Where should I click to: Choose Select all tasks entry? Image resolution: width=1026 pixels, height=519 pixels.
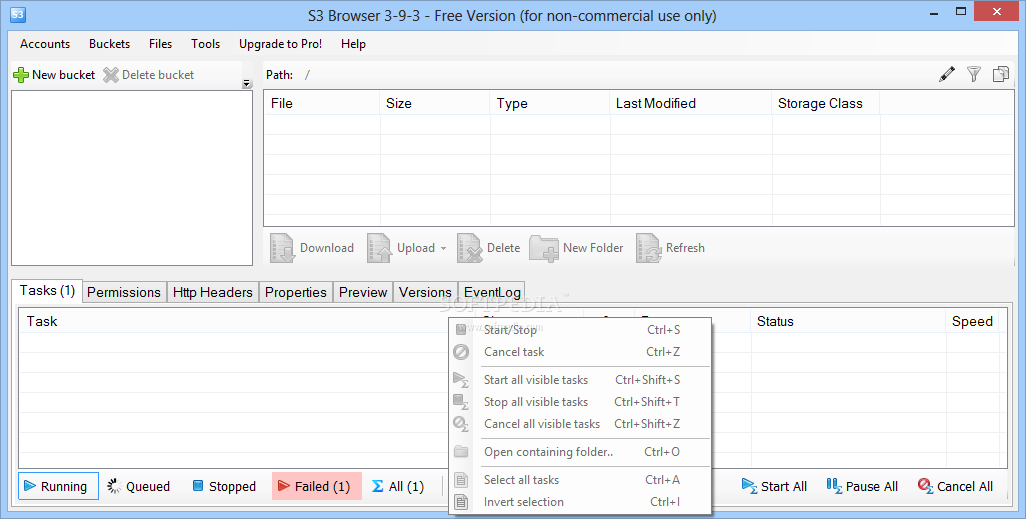[x=580, y=480]
